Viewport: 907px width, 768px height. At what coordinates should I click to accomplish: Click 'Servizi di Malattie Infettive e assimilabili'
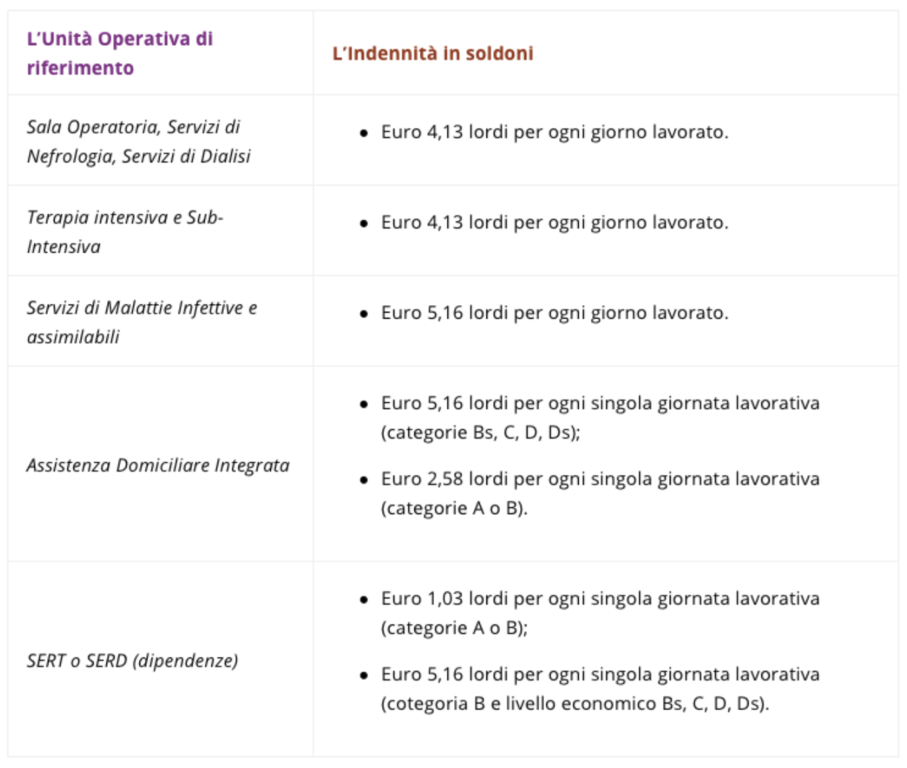click(x=142, y=322)
